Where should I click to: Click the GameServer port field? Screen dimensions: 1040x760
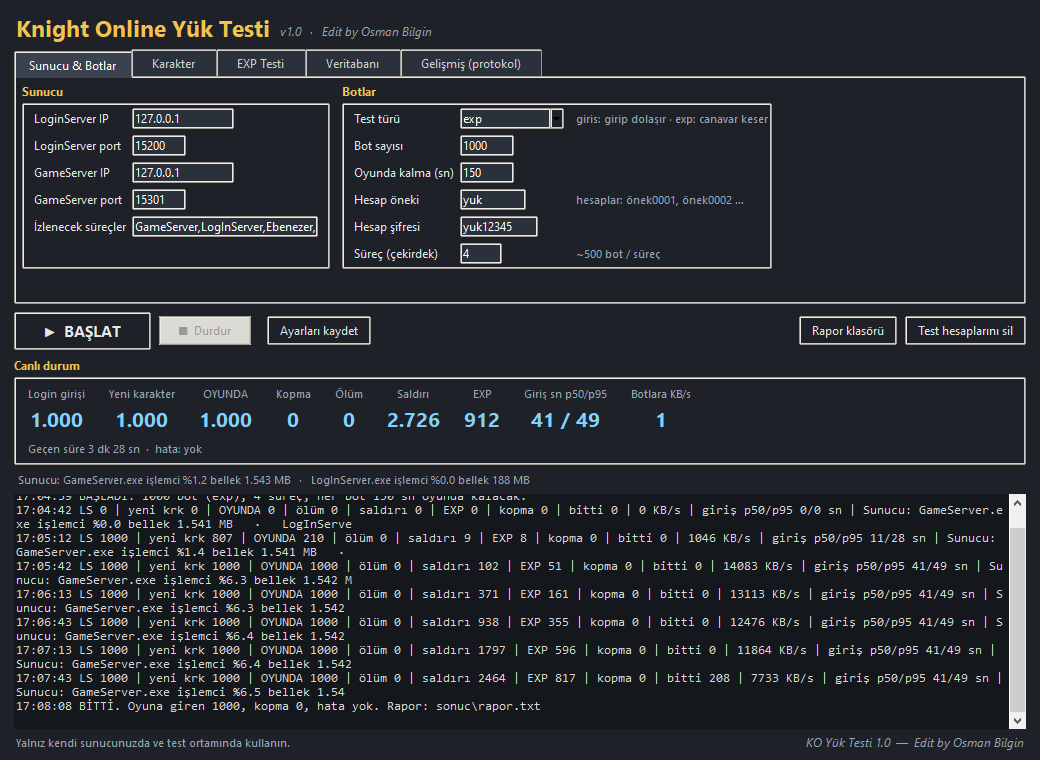tap(159, 200)
